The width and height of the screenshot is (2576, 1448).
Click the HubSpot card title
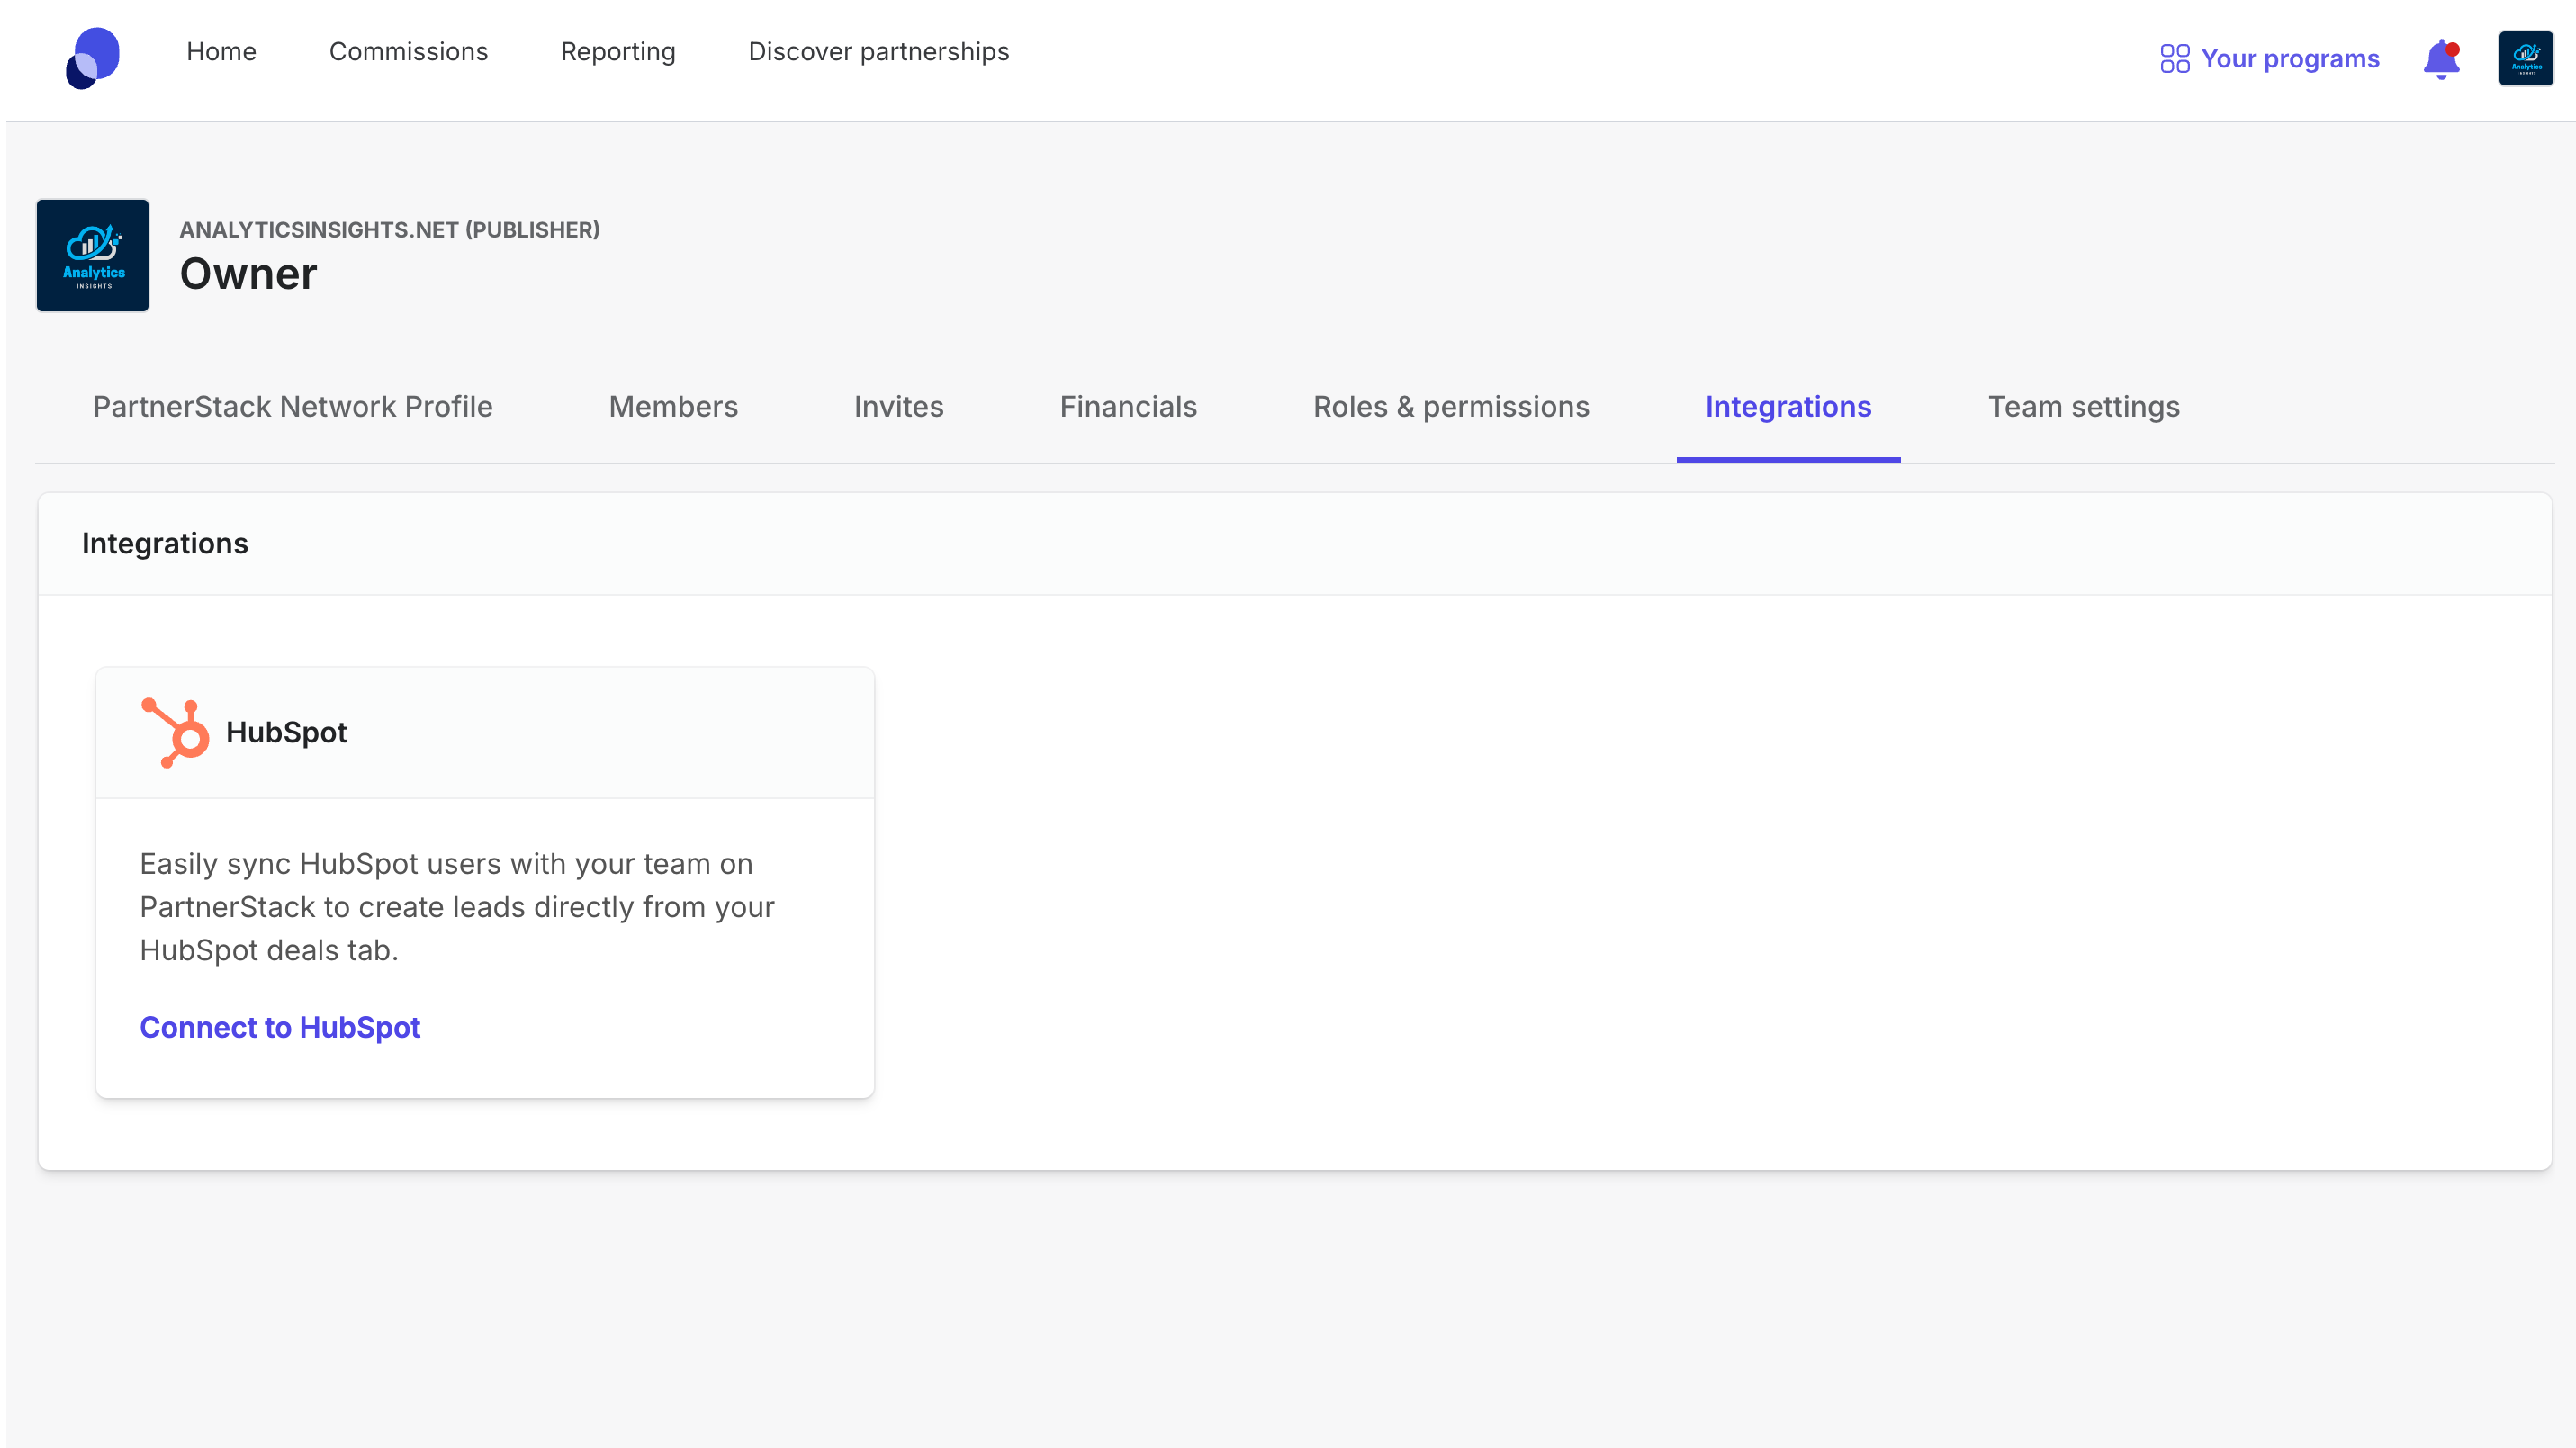click(x=286, y=733)
